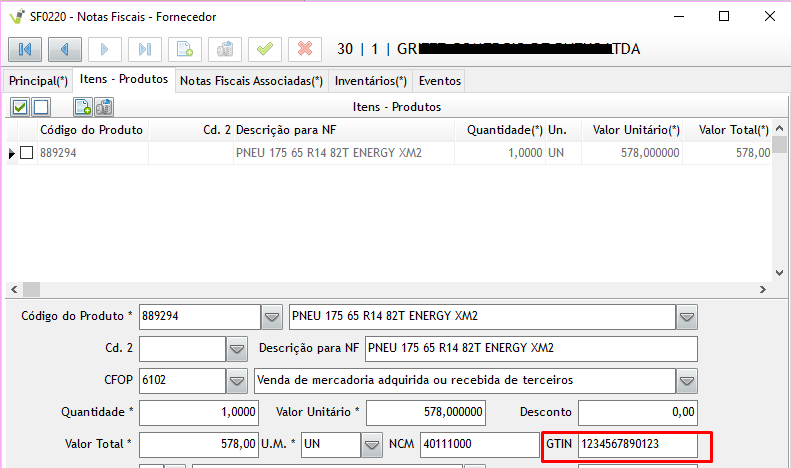Go to the next record
This screenshot has width=791, height=468.
click(105, 49)
